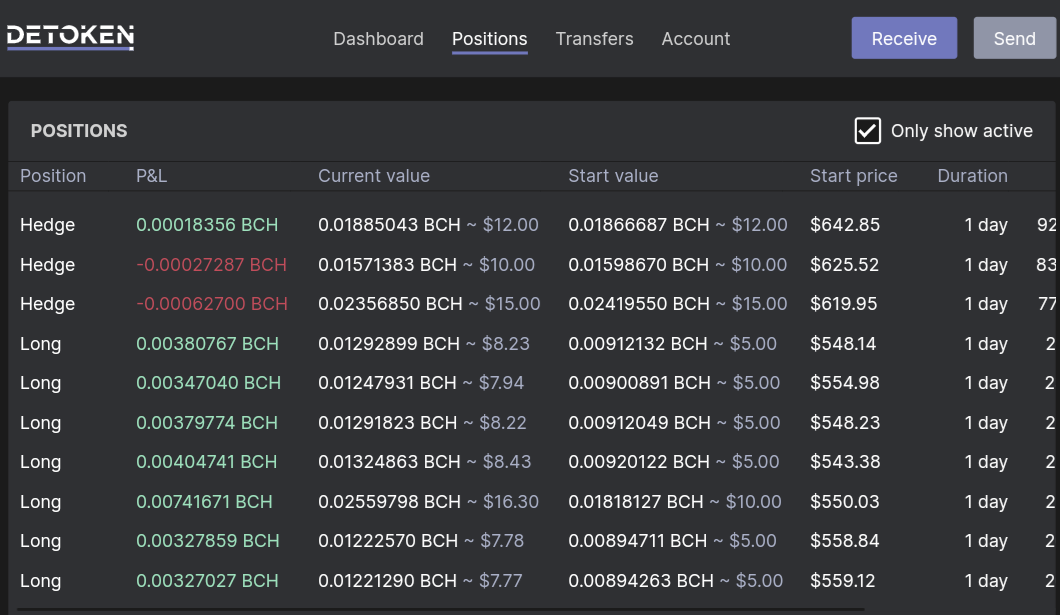Click the Detoken logo

click(70, 37)
